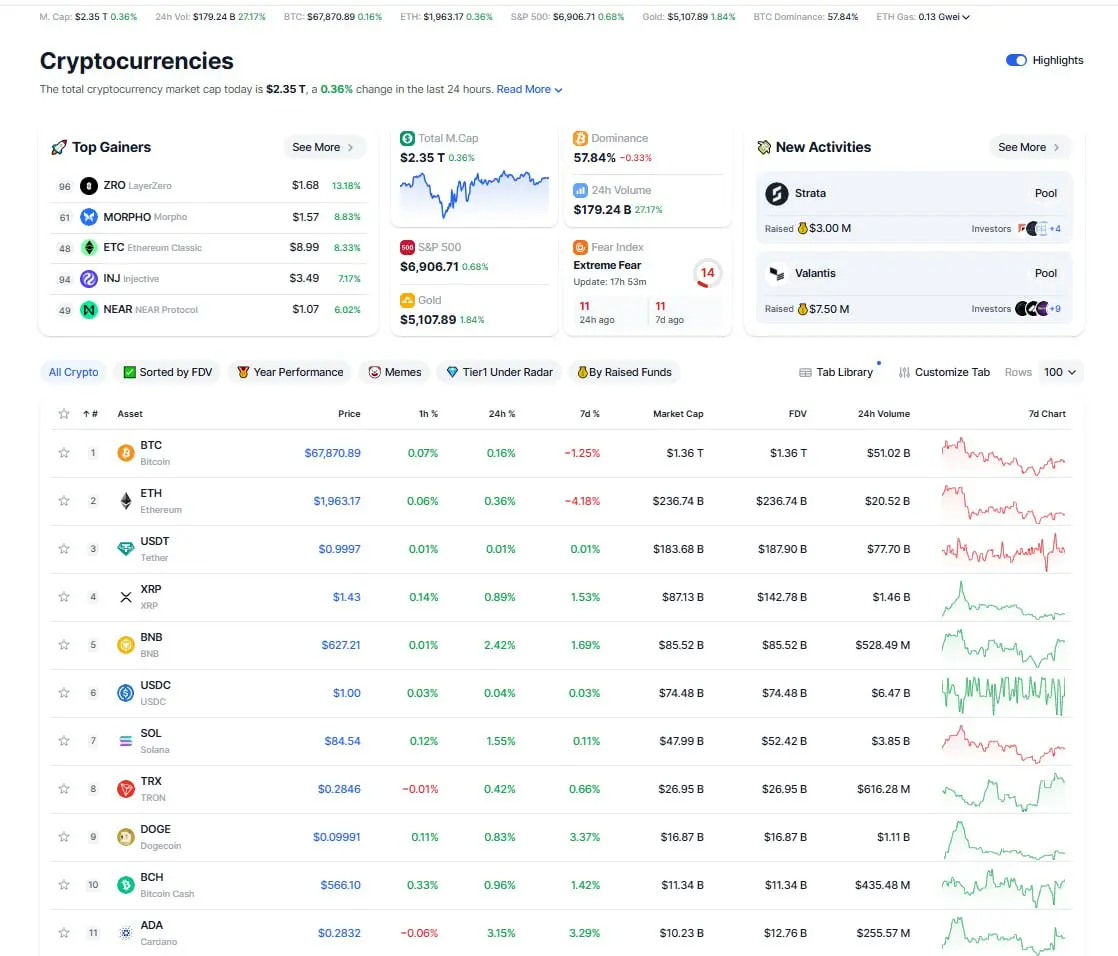Expand the Read More text
The height and width of the screenshot is (956, 1118).
point(530,89)
